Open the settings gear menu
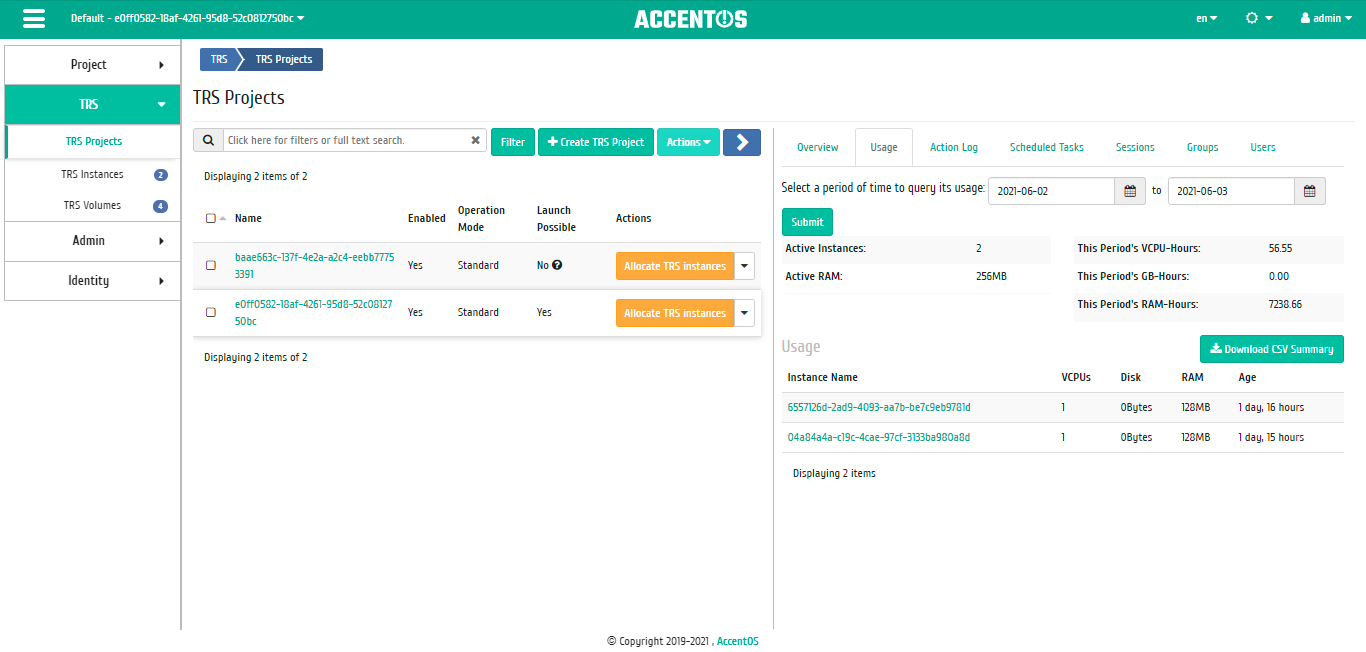This screenshot has width=1366, height=652. 1259,18
